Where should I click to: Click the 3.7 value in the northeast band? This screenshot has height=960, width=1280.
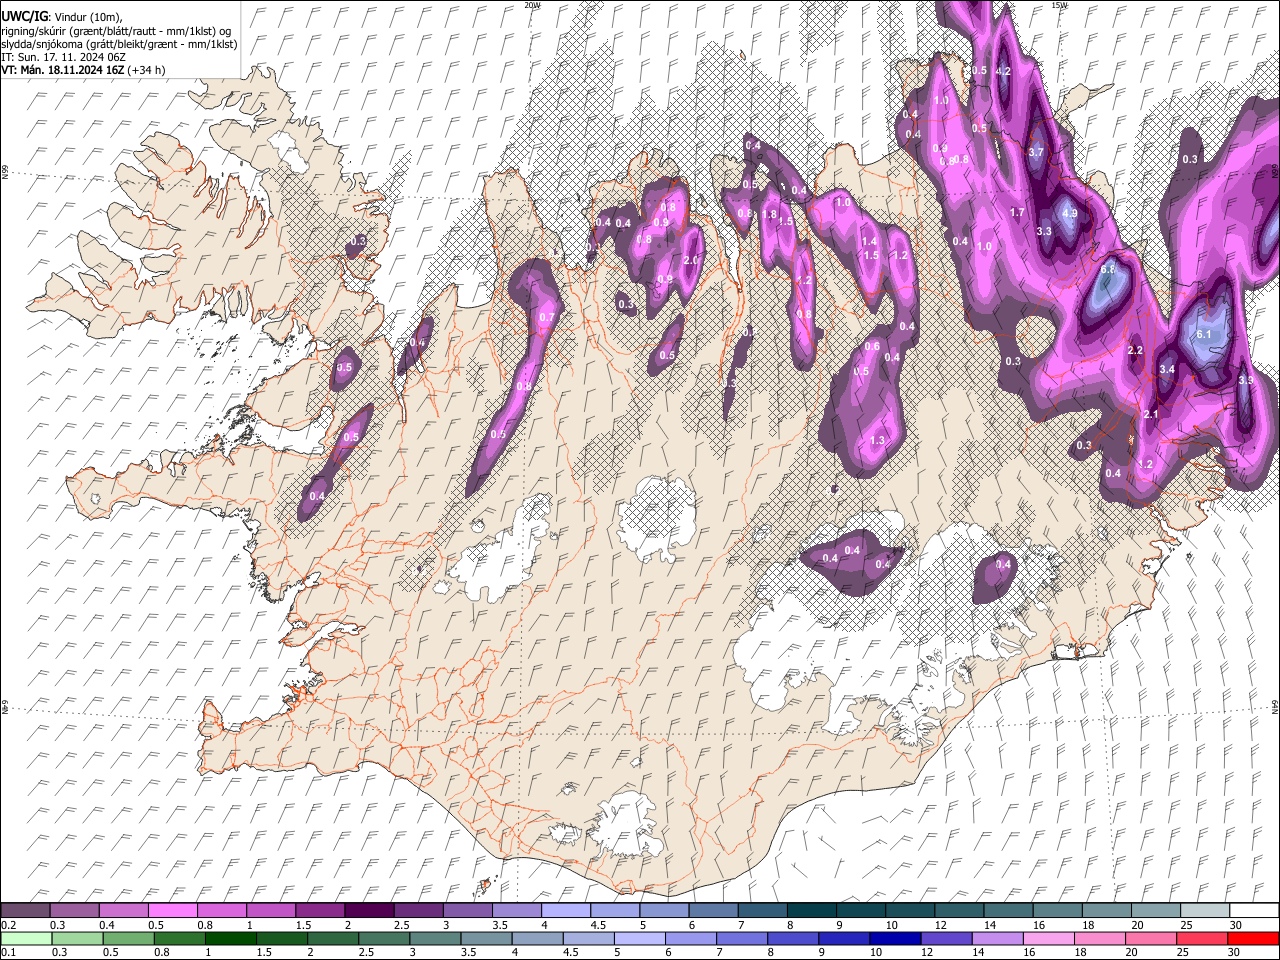point(1036,152)
